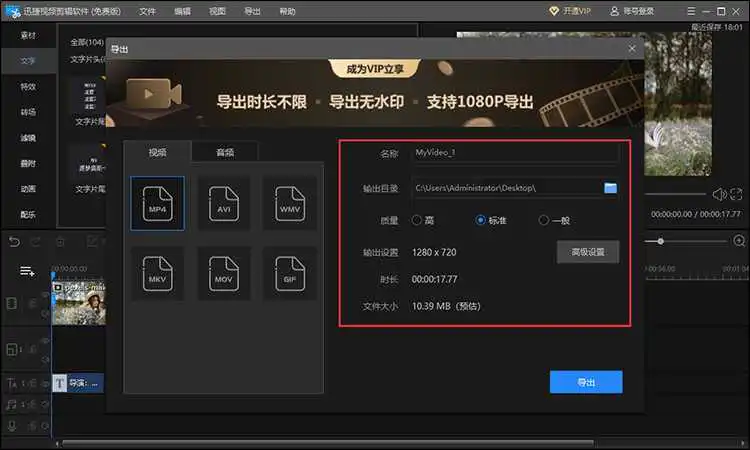Choose the AVI export format
750x450 pixels.
pos(223,204)
